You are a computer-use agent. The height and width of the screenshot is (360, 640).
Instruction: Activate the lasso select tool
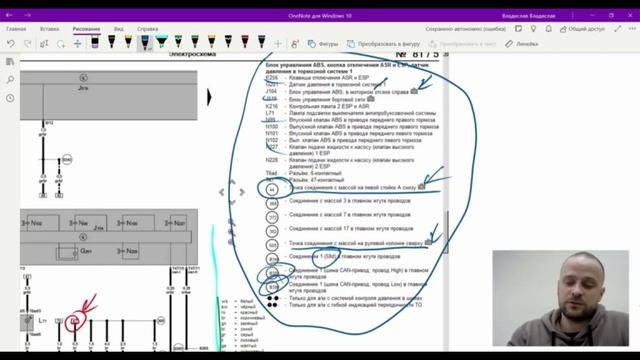[x=61, y=44]
